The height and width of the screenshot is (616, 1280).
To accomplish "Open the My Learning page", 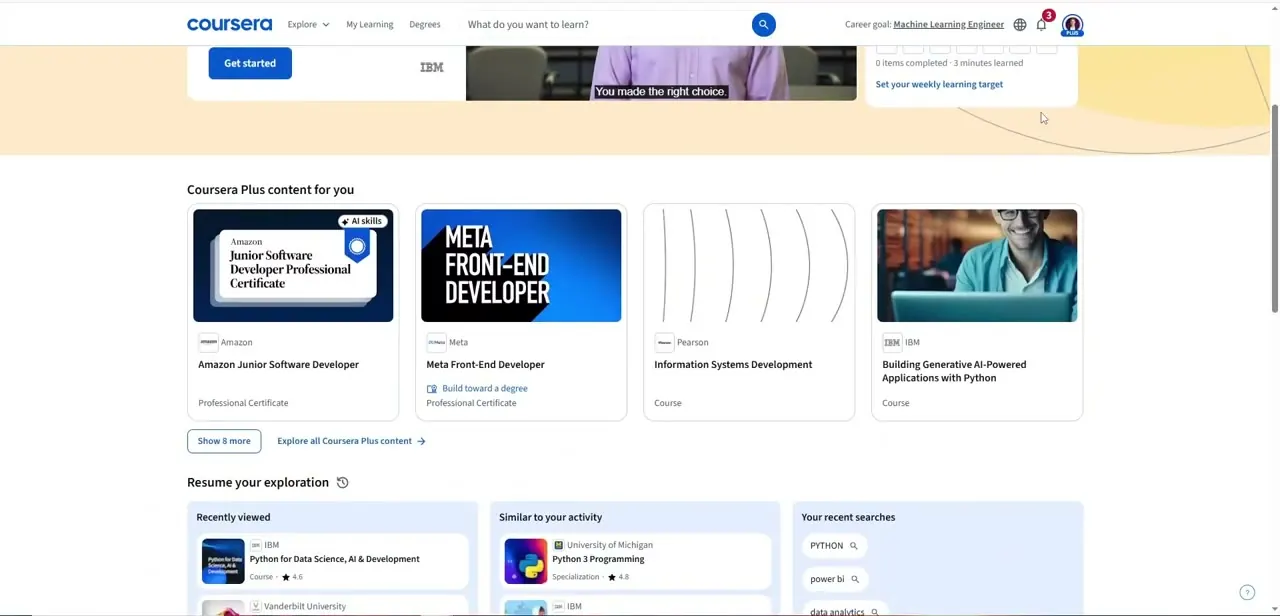I will point(369,24).
